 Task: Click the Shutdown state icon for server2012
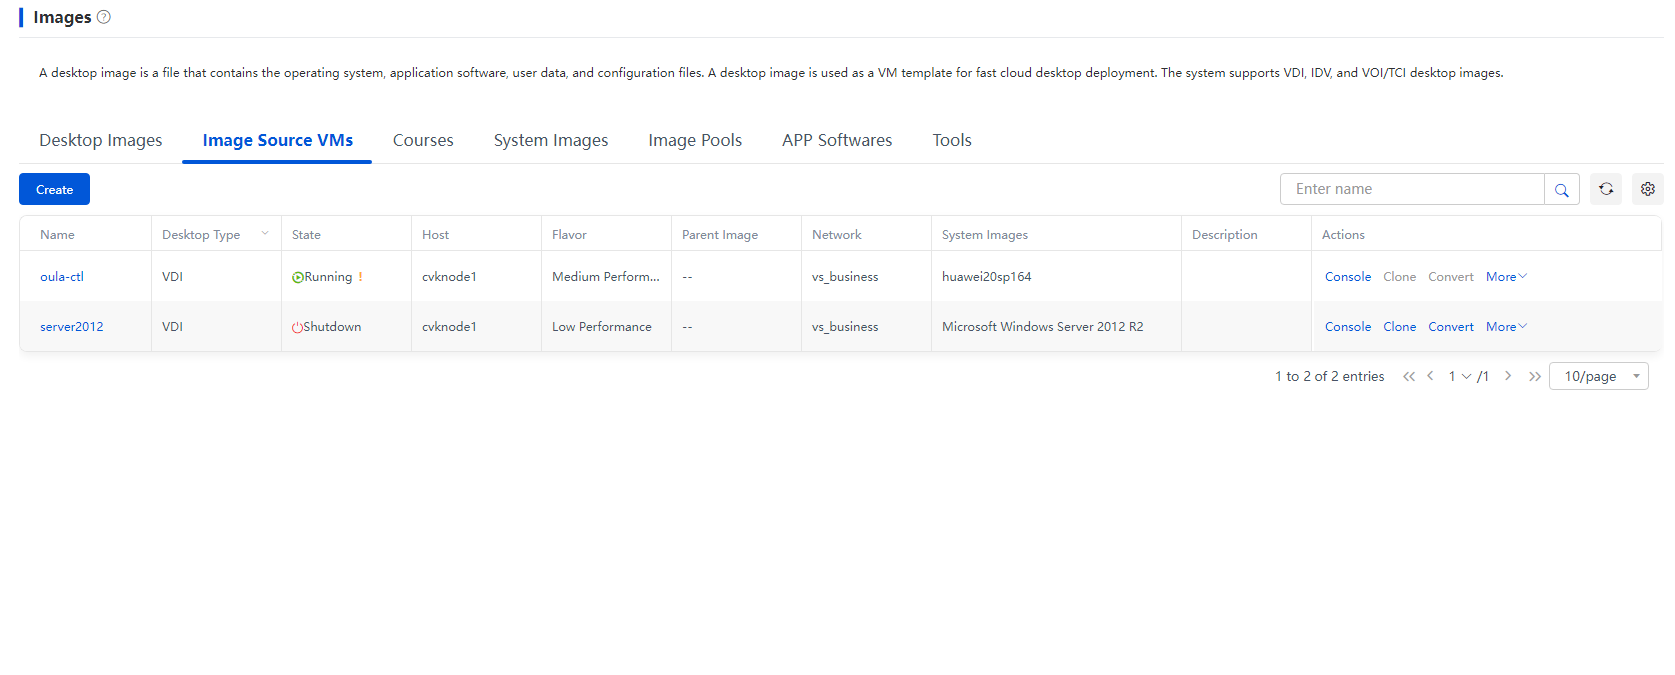297,327
